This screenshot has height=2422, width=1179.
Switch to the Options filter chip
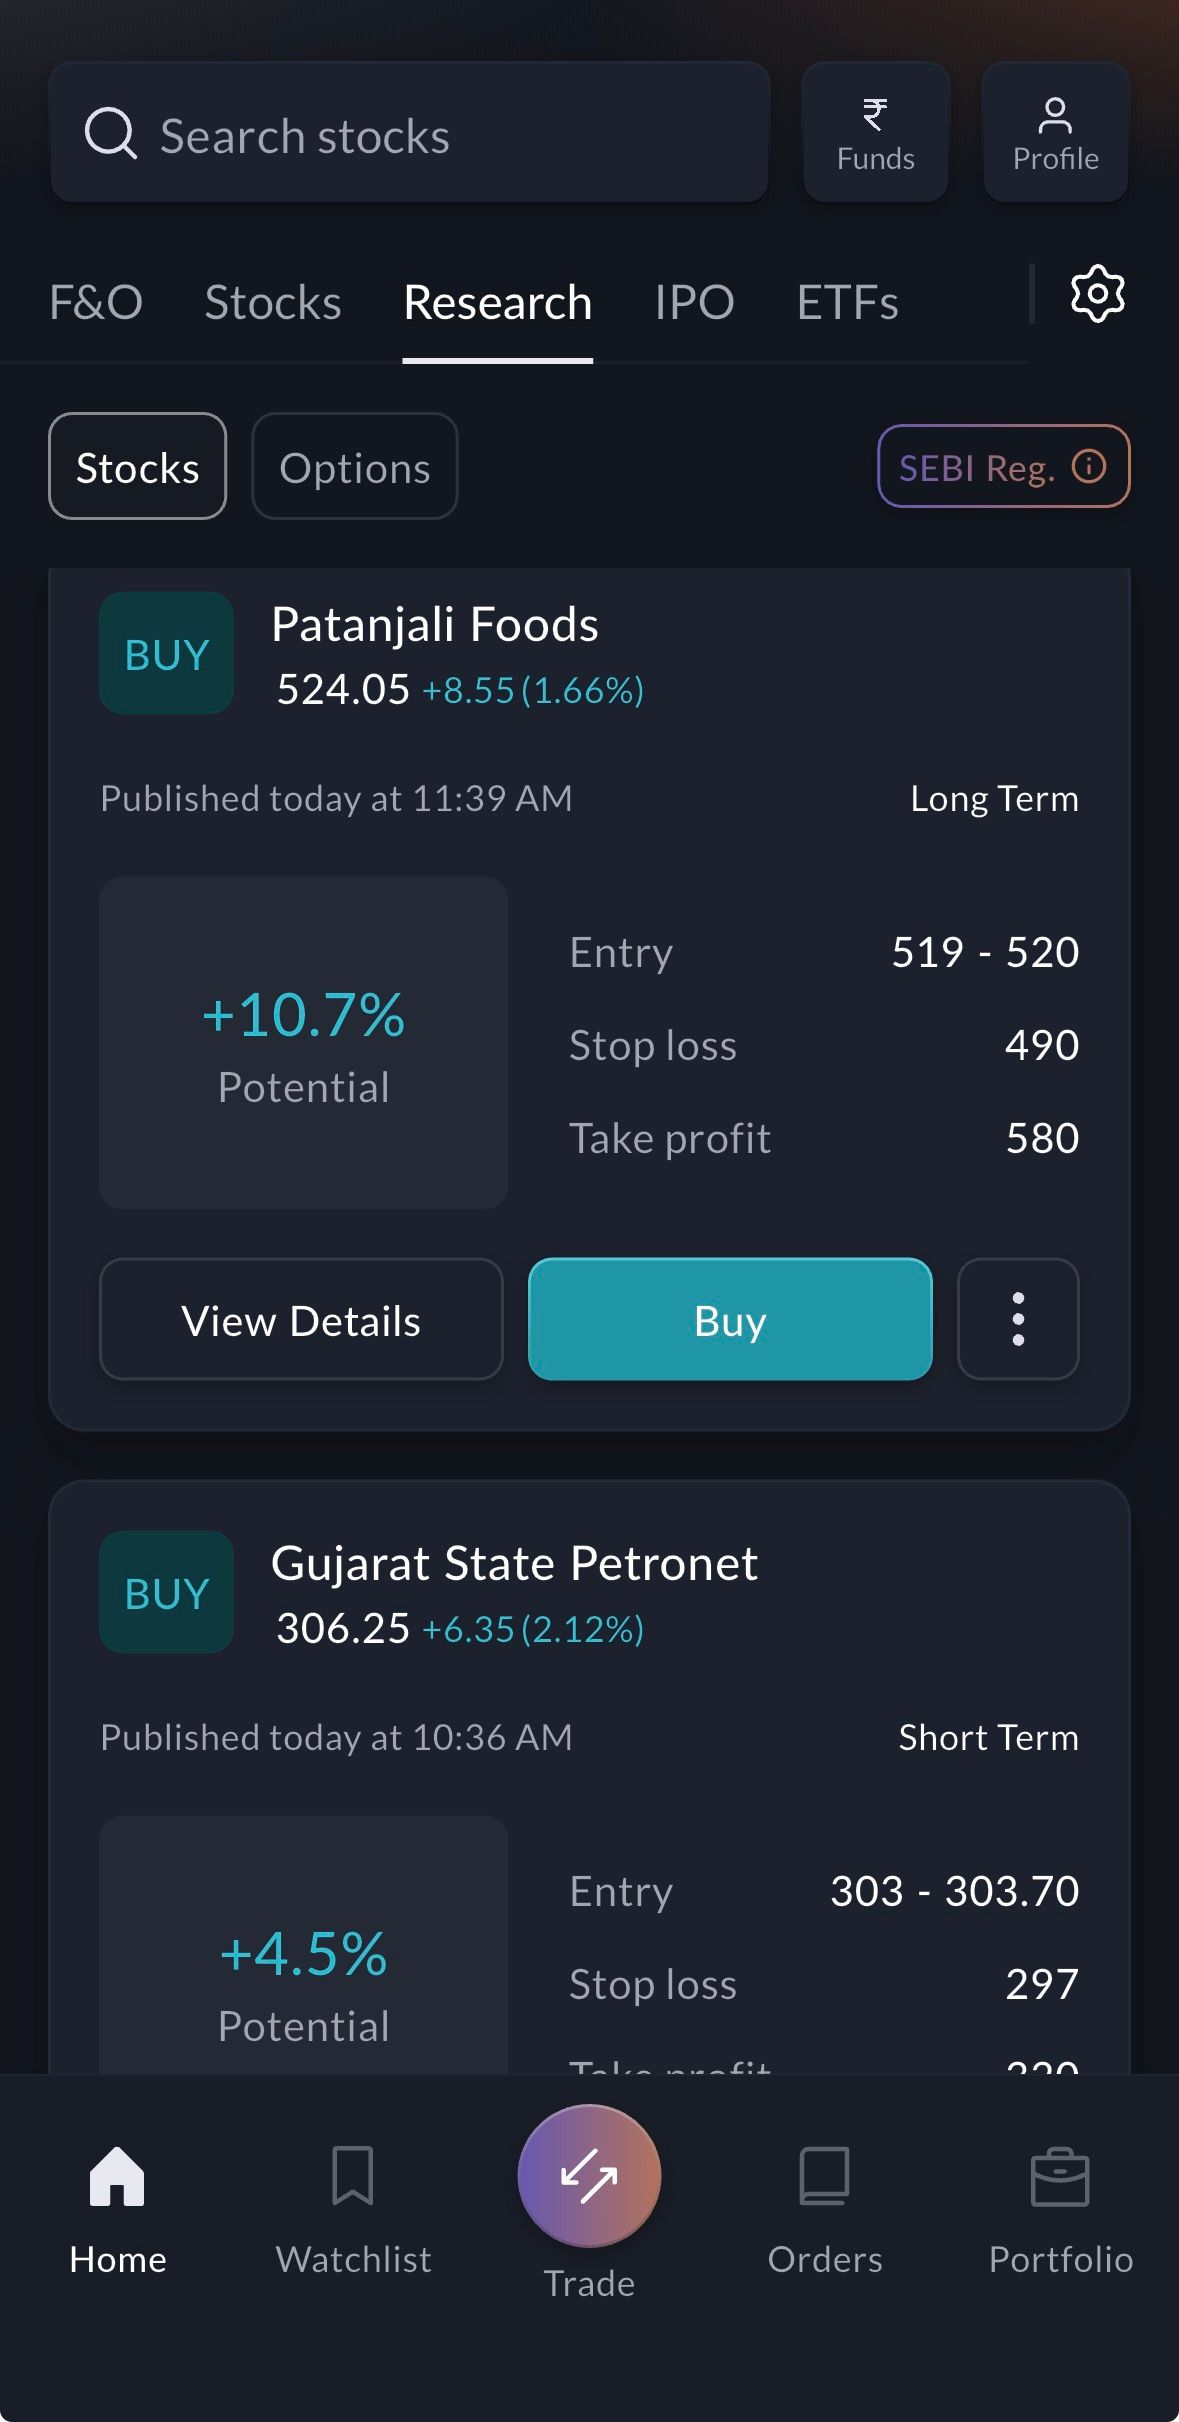355,467
